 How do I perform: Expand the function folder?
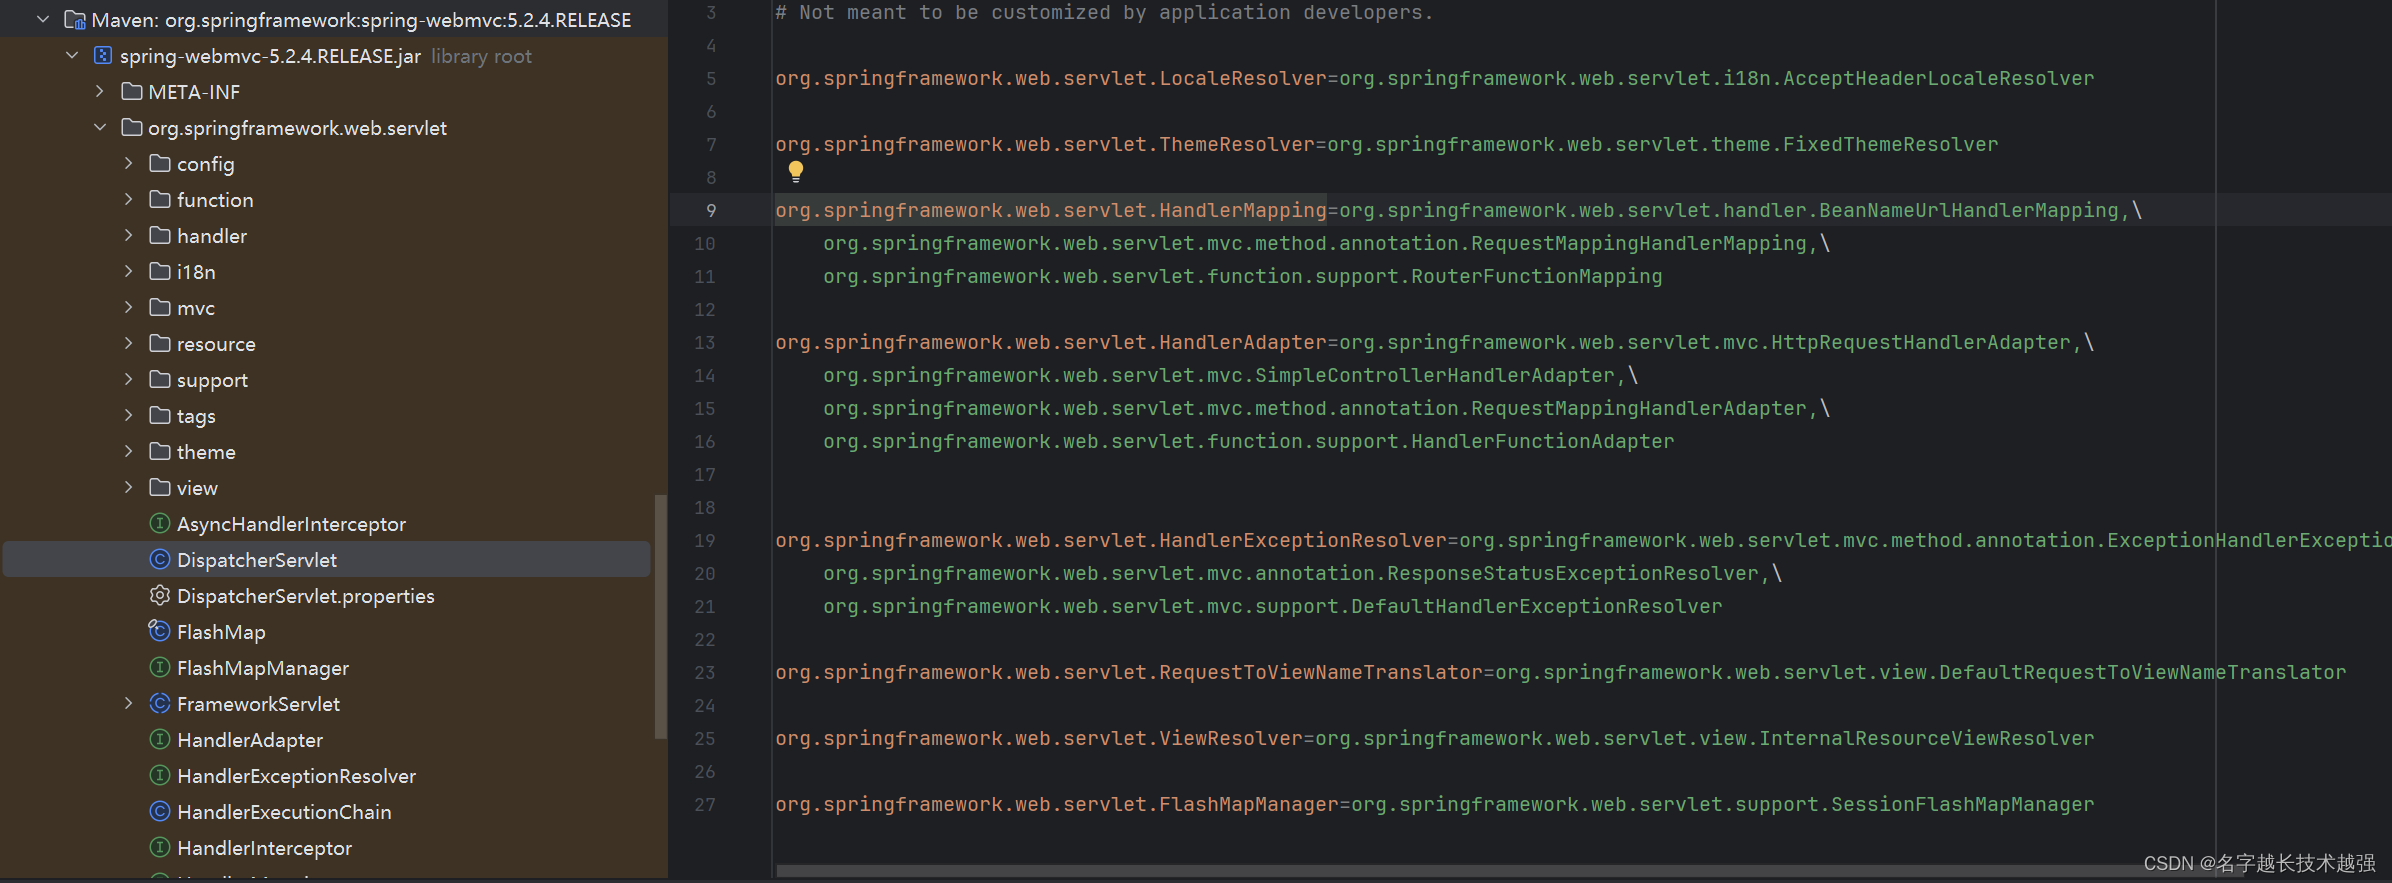click(129, 200)
